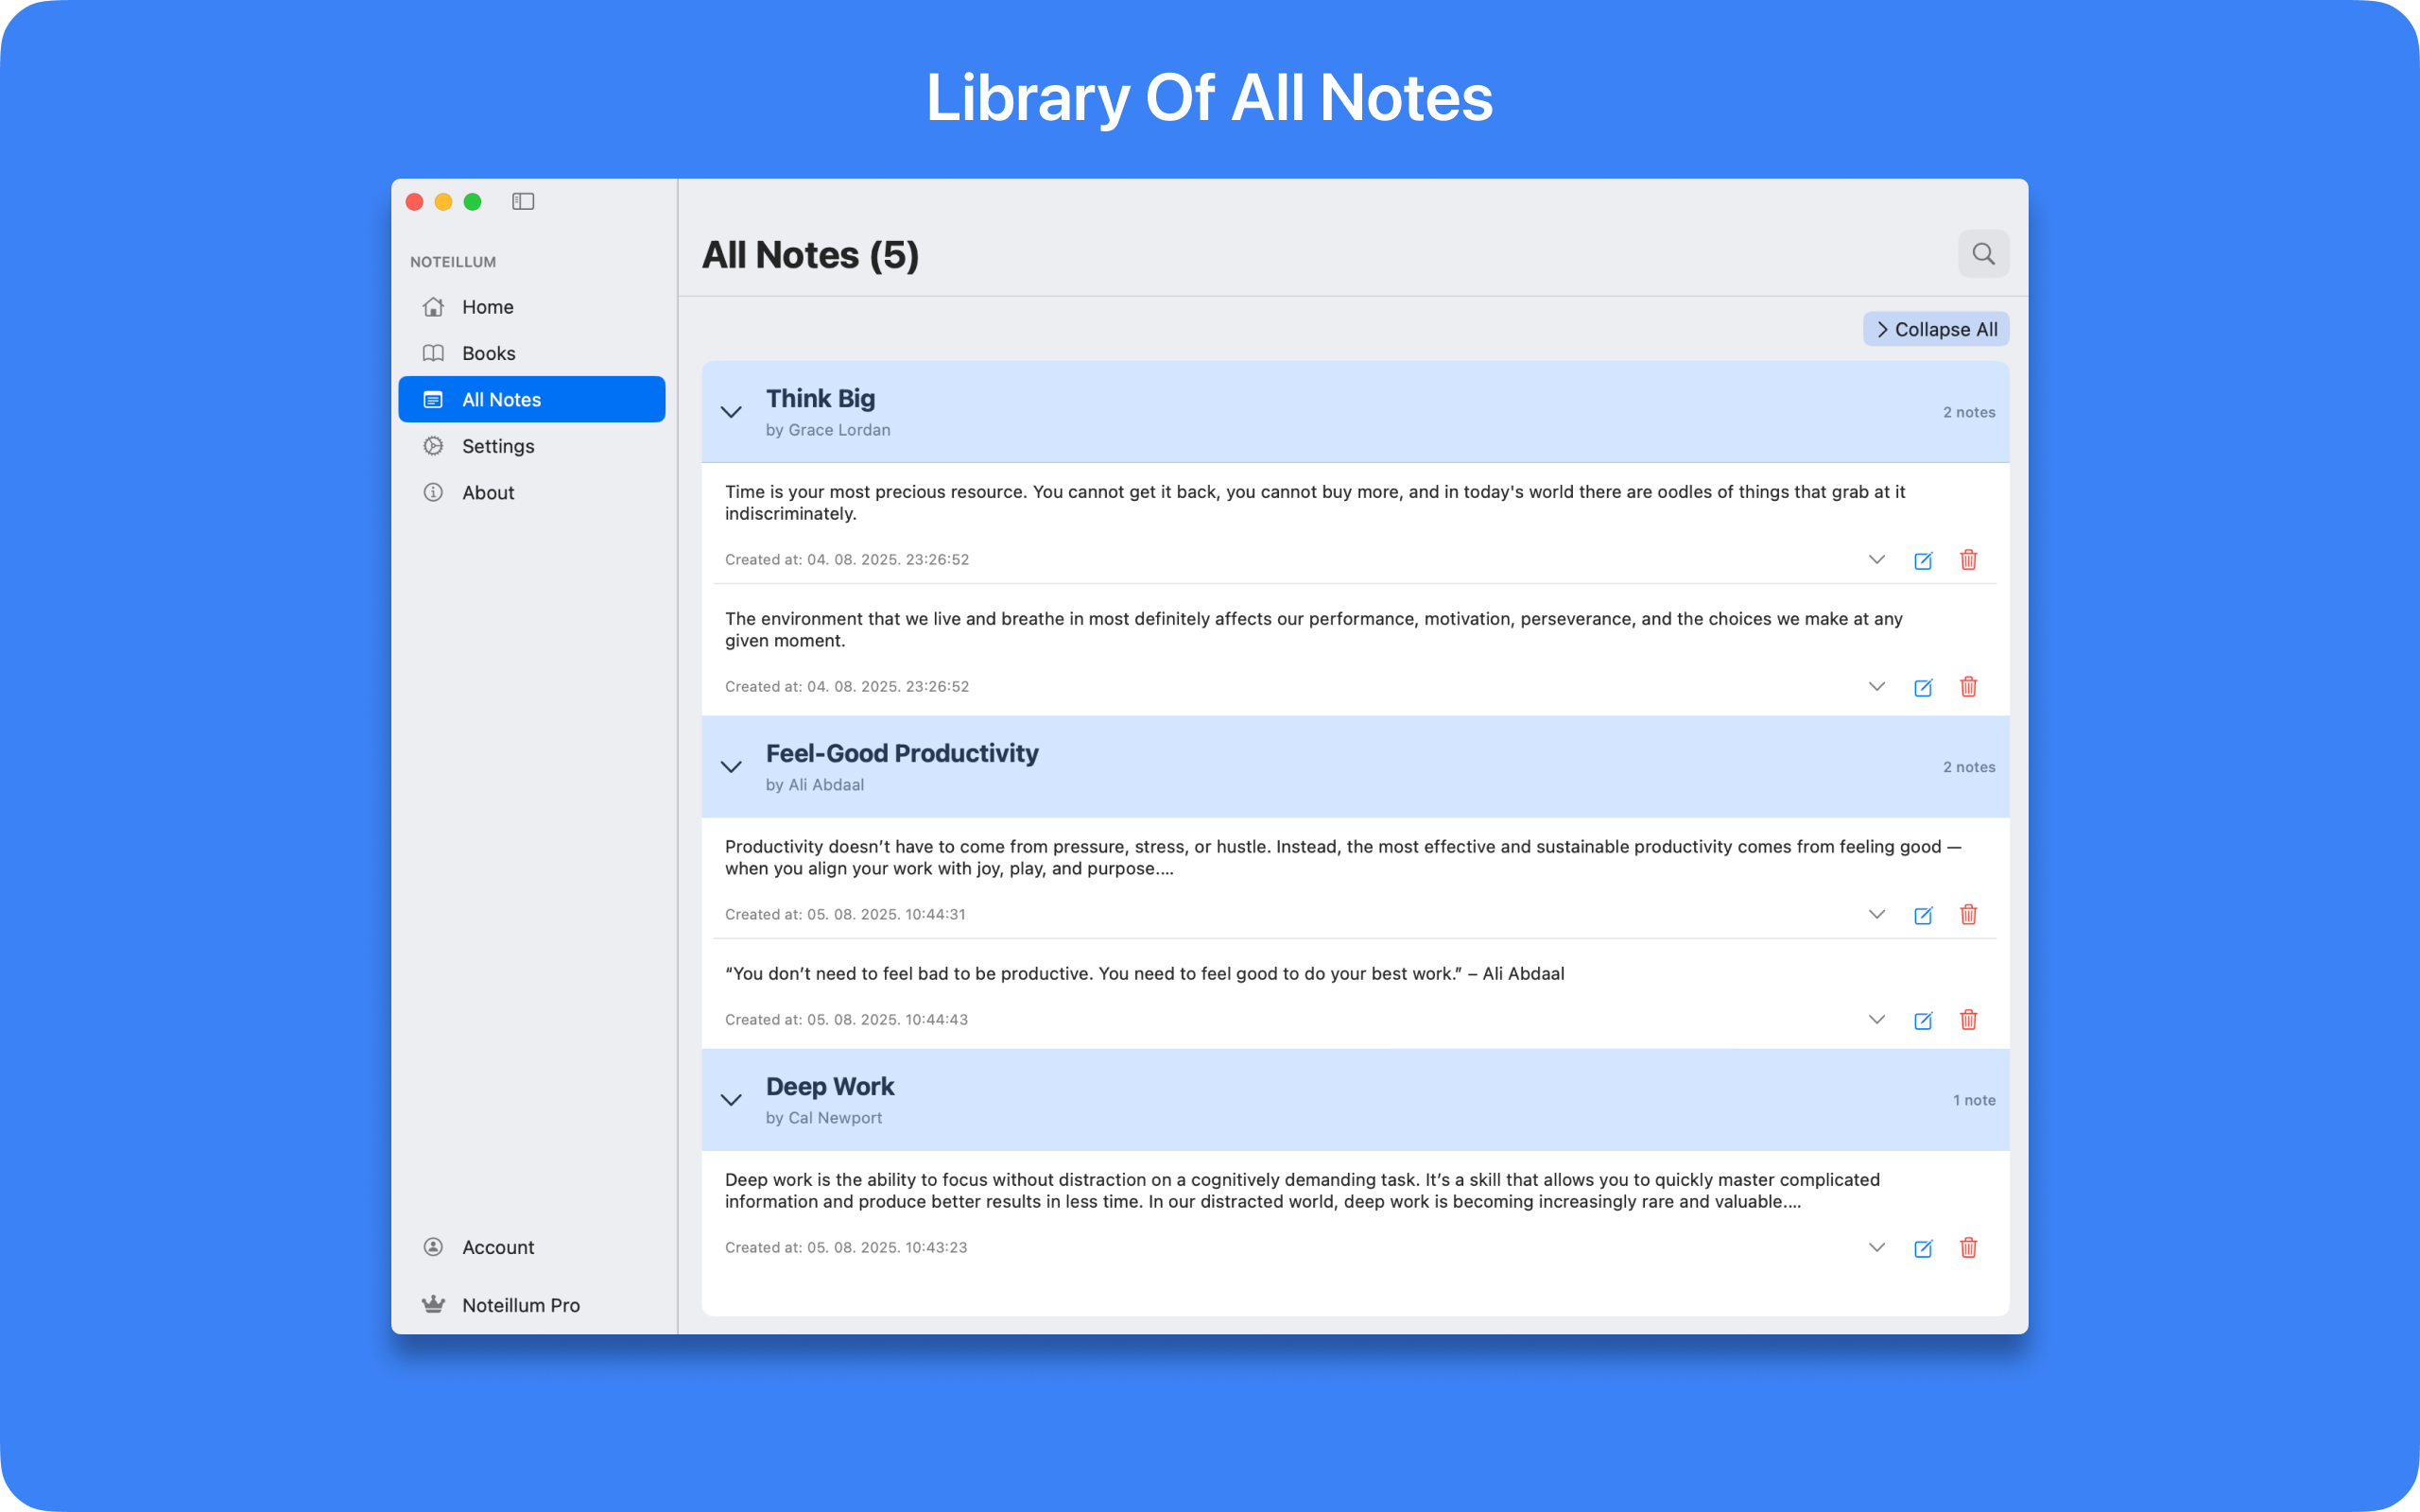Screen dimensions: 2420x1512
Task: Open Noteillum Pro upgrade page
Action: click(520, 1305)
